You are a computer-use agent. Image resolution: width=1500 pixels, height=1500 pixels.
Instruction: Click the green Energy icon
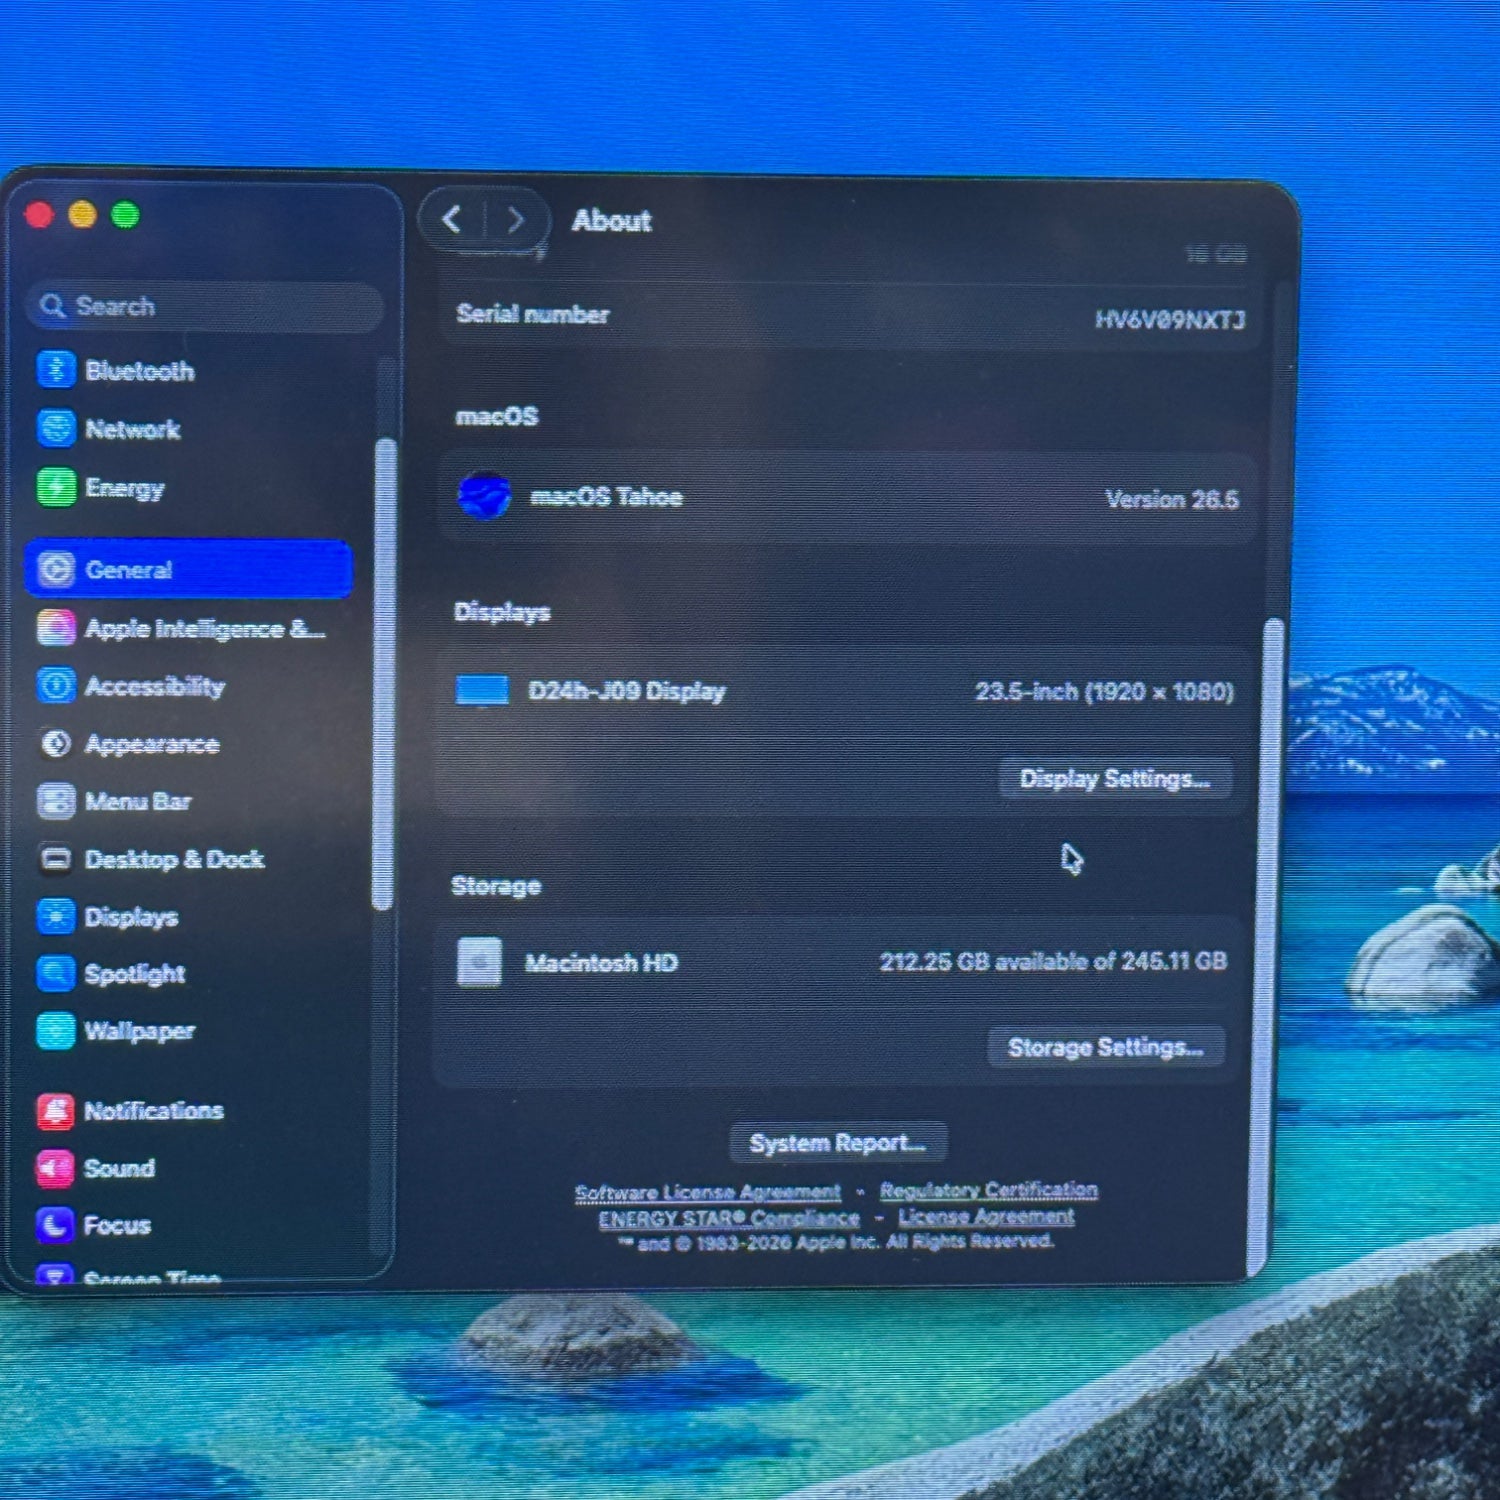(x=56, y=488)
